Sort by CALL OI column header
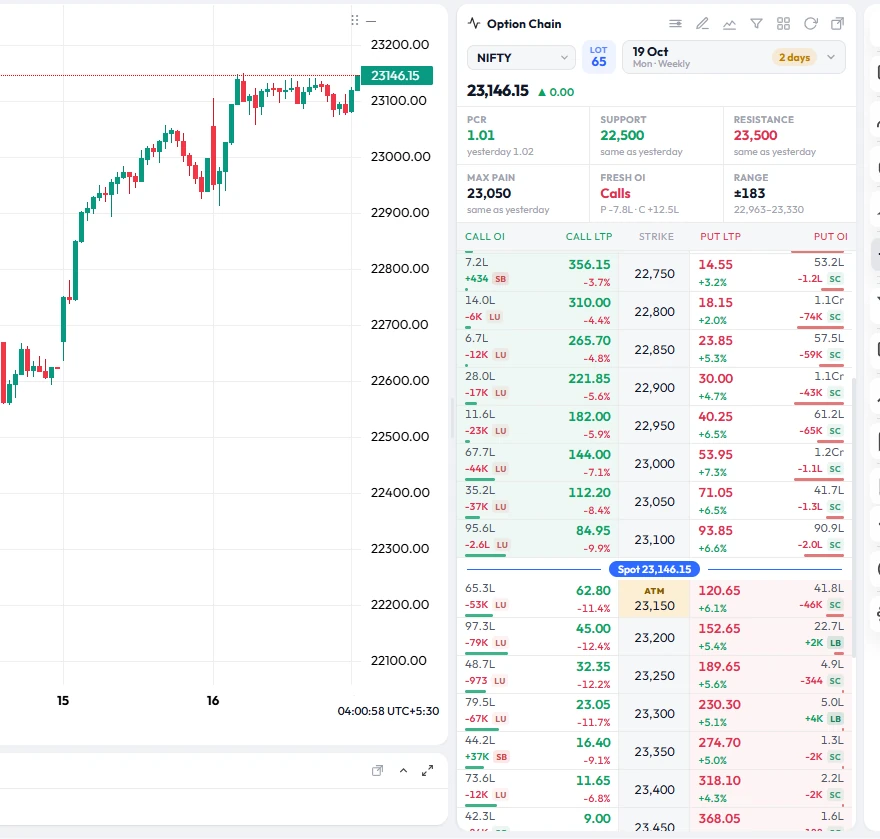Image resolution: width=880 pixels, height=839 pixels. pyautogui.click(x=485, y=237)
